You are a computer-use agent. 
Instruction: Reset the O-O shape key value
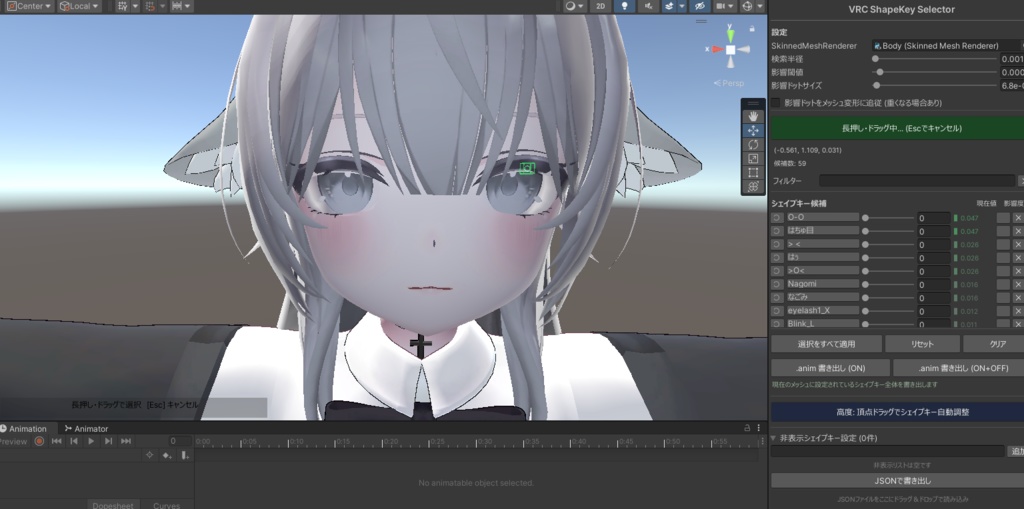point(776,218)
